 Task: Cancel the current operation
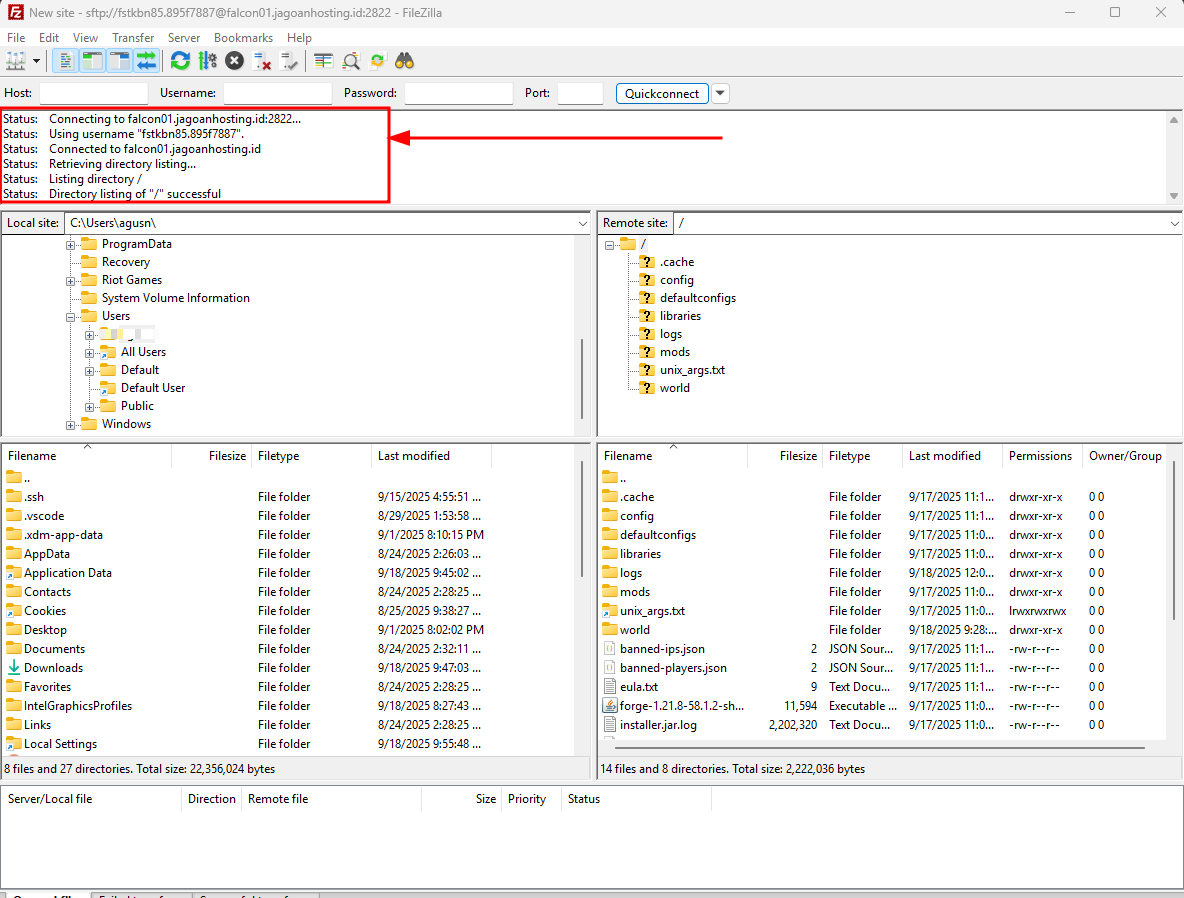pyautogui.click(x=234, y=61)
